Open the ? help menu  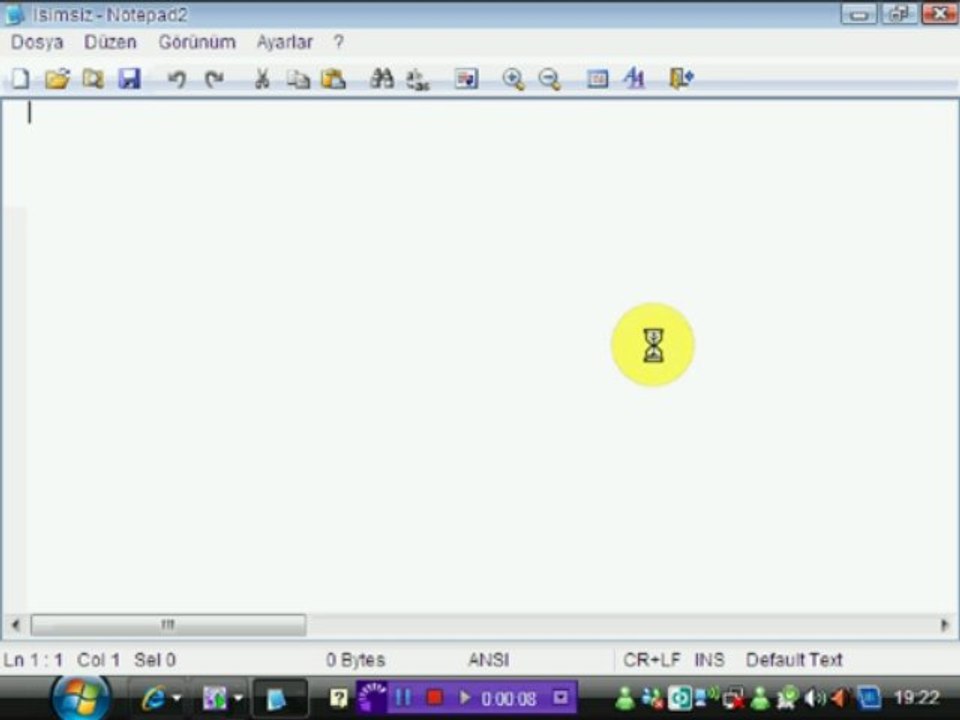pyautogui.click(x=339, y=42)
